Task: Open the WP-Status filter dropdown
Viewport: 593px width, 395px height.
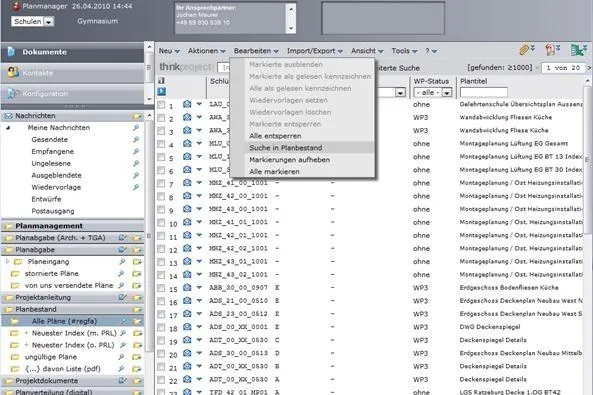Action: click(x=447, y=92)
